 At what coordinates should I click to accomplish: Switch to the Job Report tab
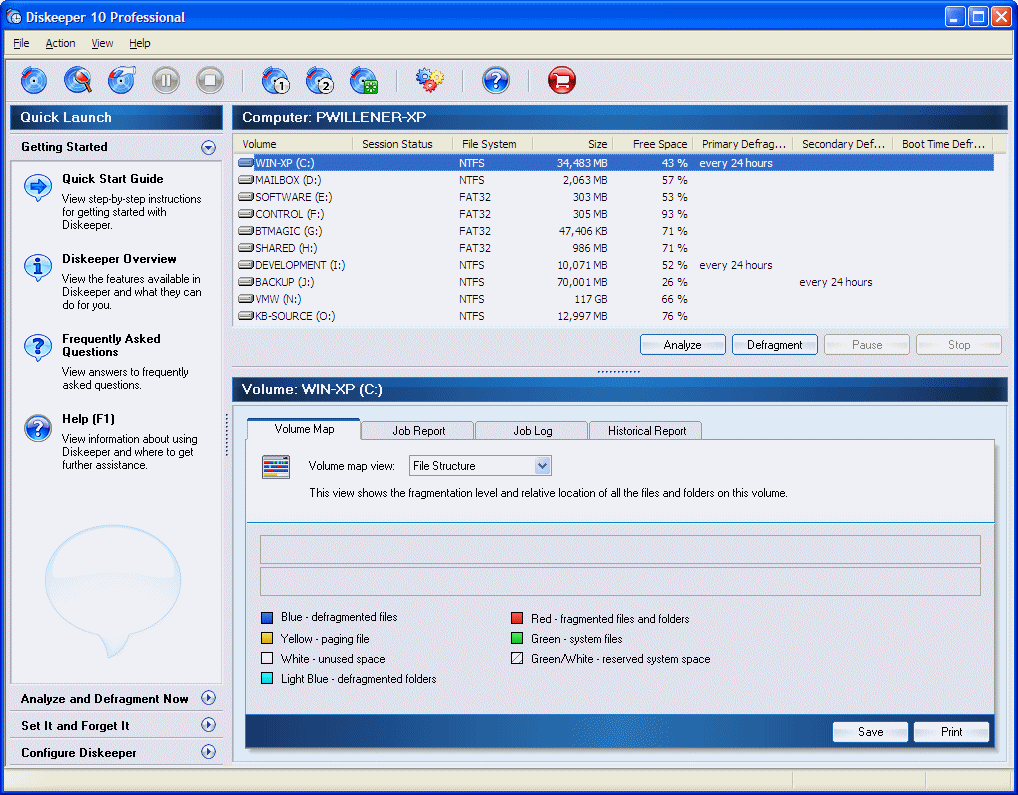click(x=418, y=431)
